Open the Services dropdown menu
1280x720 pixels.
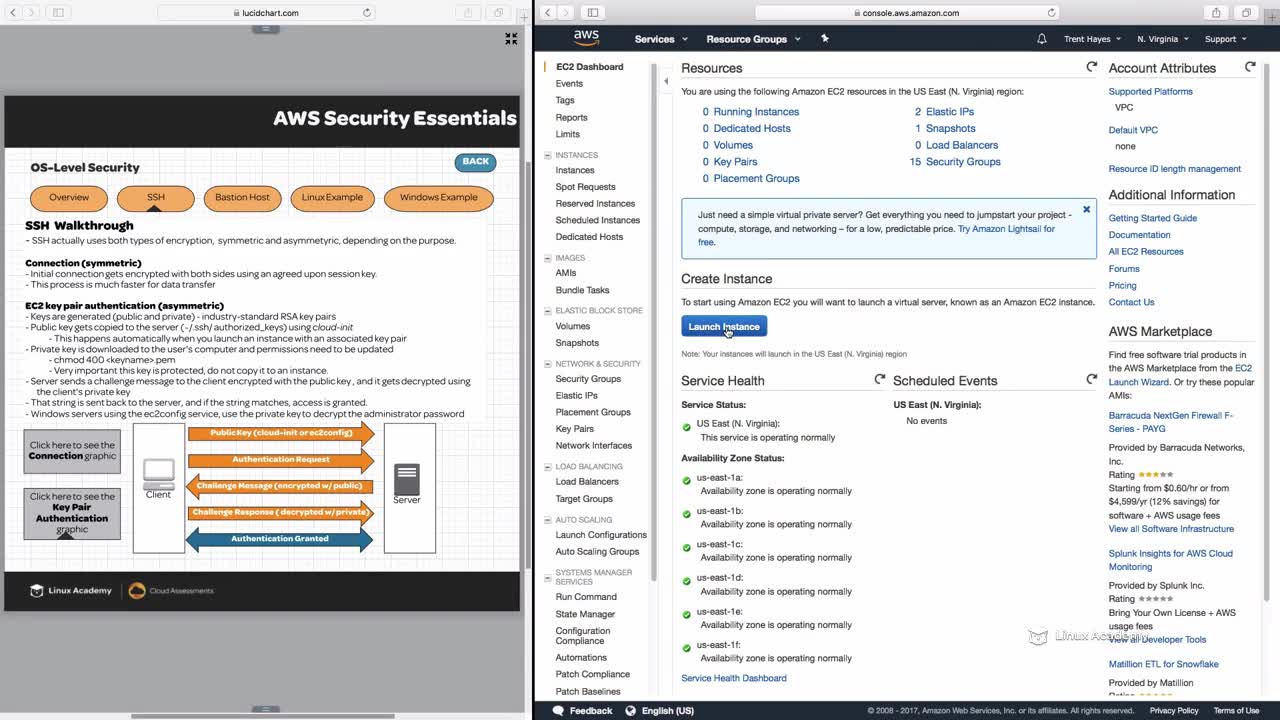pyautogui.click(x=661, y=39)
